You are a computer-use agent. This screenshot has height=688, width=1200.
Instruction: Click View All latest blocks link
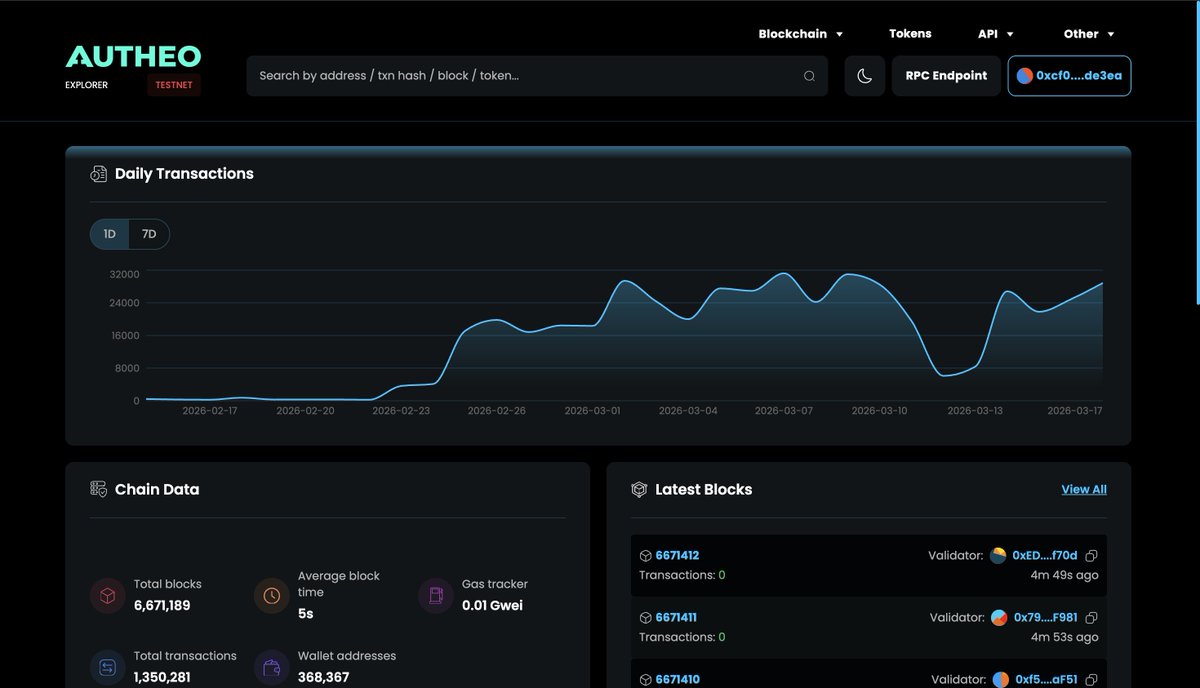(x=1084, y=490)
